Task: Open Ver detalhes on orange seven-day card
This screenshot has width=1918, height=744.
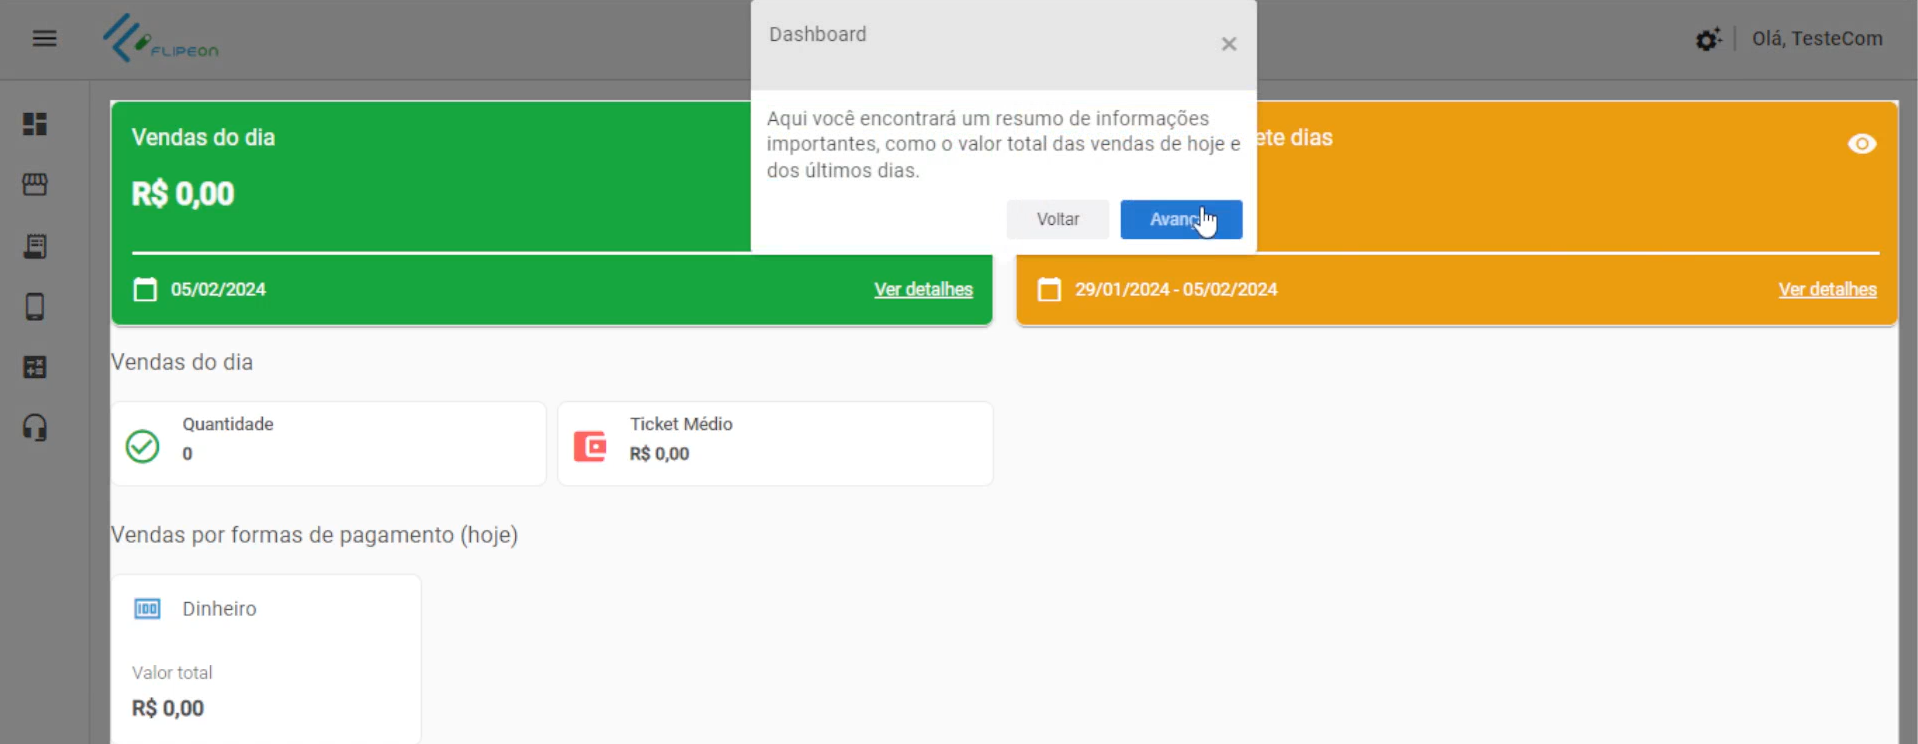Action: coord(1827,289)
